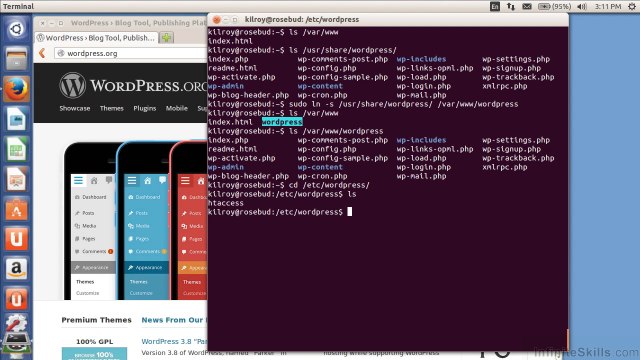Launch Firefox from the dock
This screenshot has width=640, height=360.
pos(16,89)
